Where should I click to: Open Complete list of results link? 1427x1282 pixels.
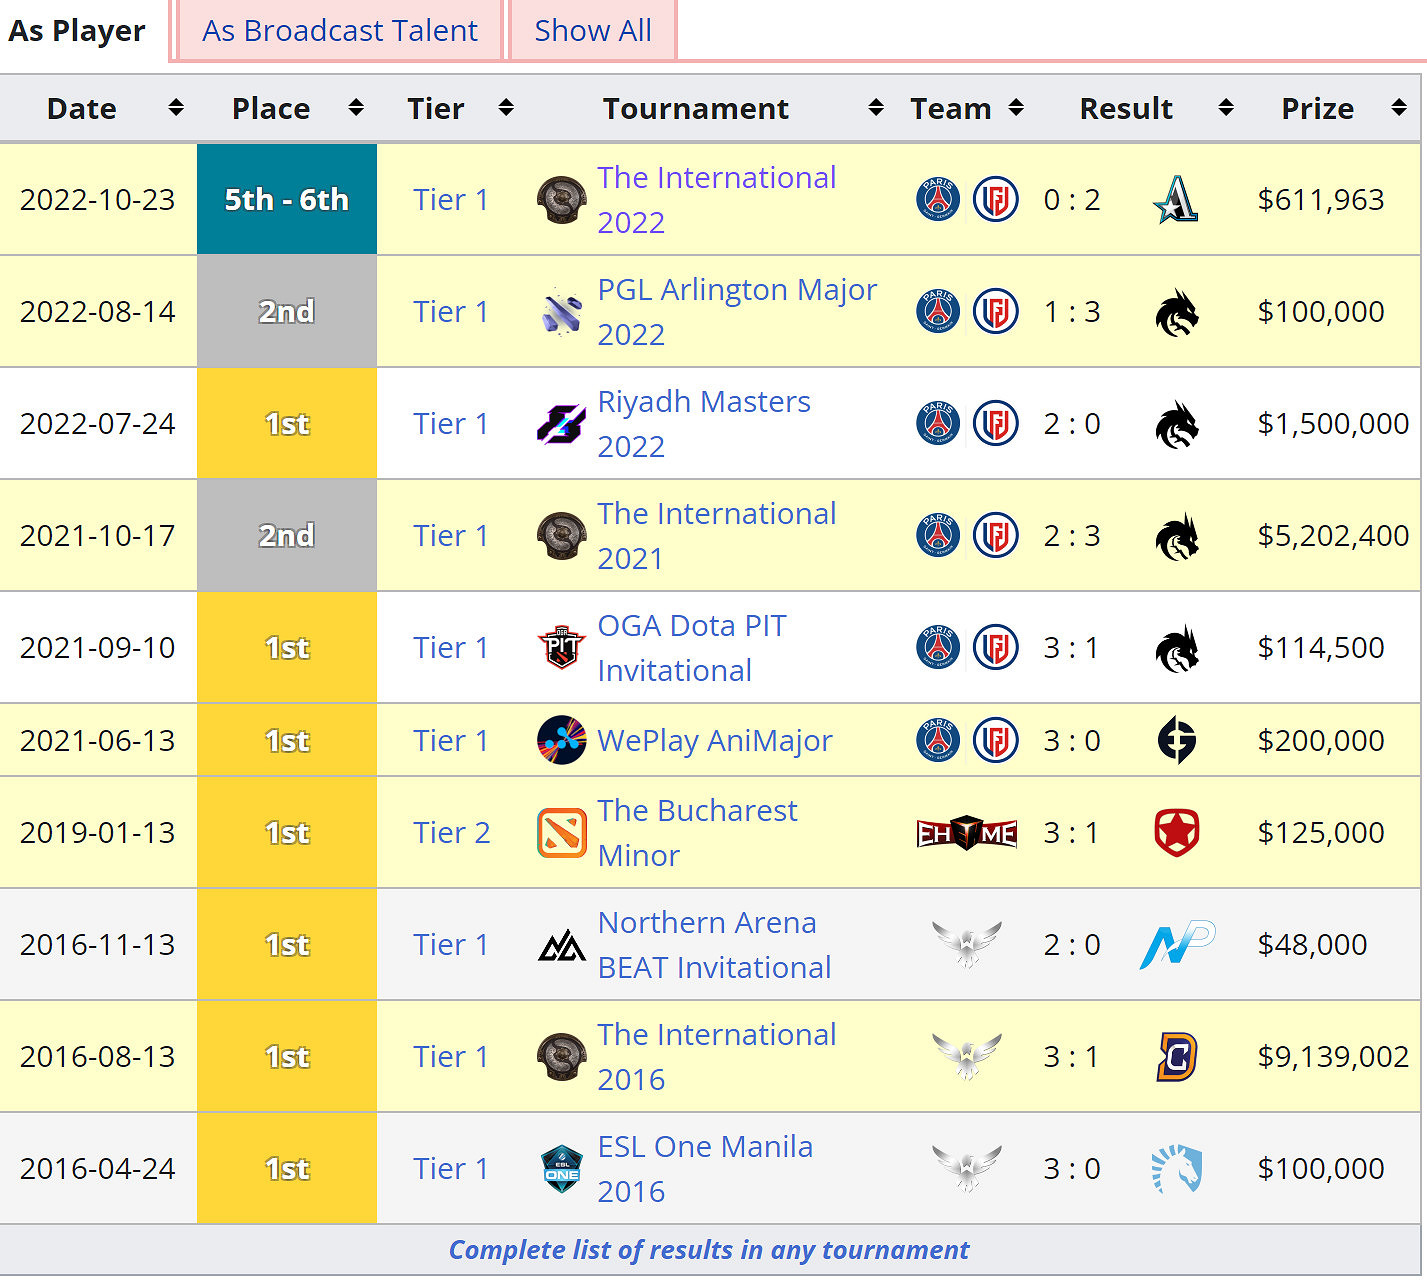[x=708, y=1250]
